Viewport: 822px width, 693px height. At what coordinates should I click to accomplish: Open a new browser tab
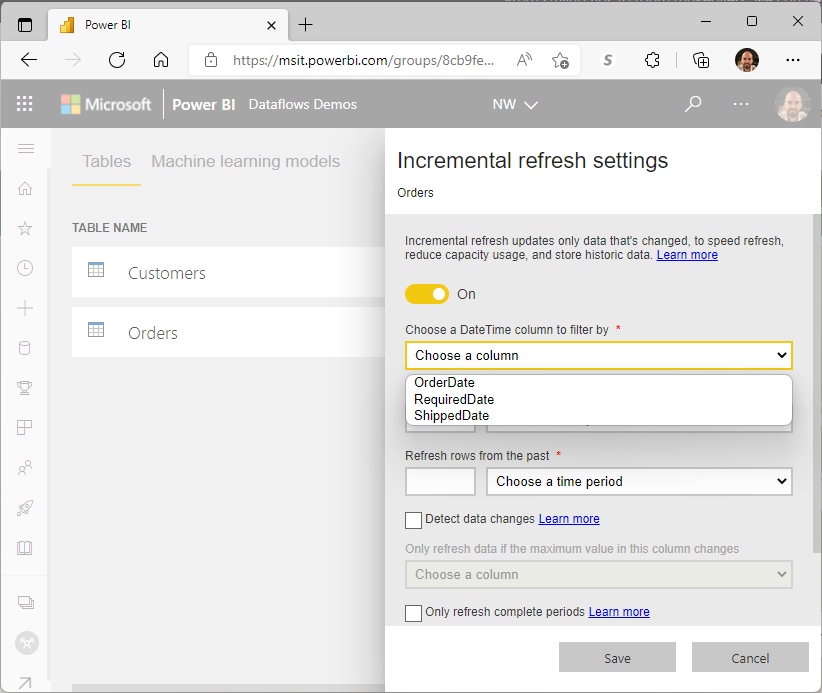point(305,25)
